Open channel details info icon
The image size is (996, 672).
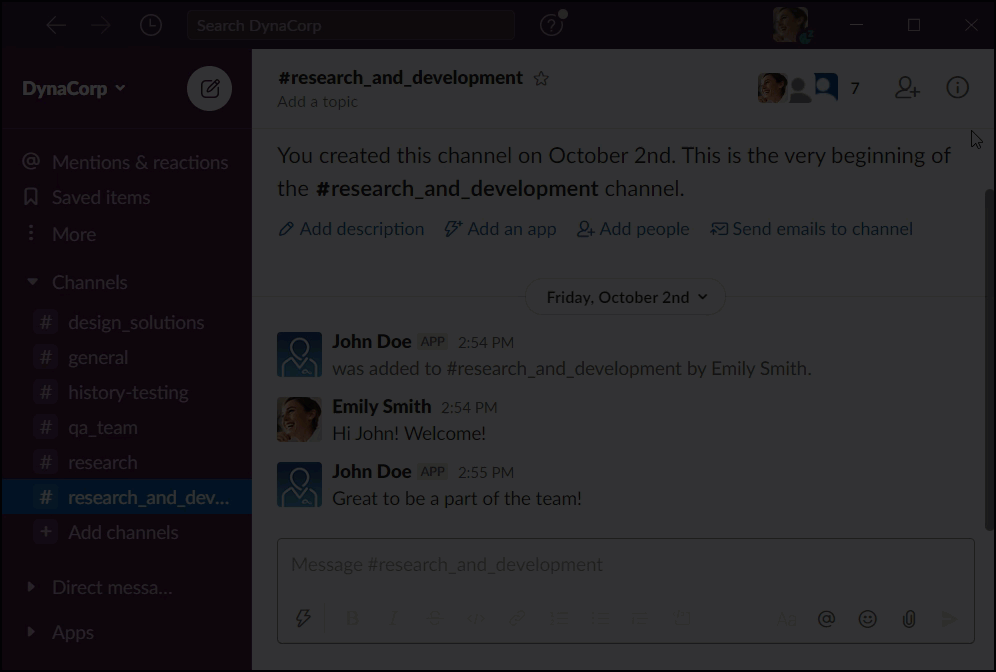pyautogui.click(x=957, y=88)
